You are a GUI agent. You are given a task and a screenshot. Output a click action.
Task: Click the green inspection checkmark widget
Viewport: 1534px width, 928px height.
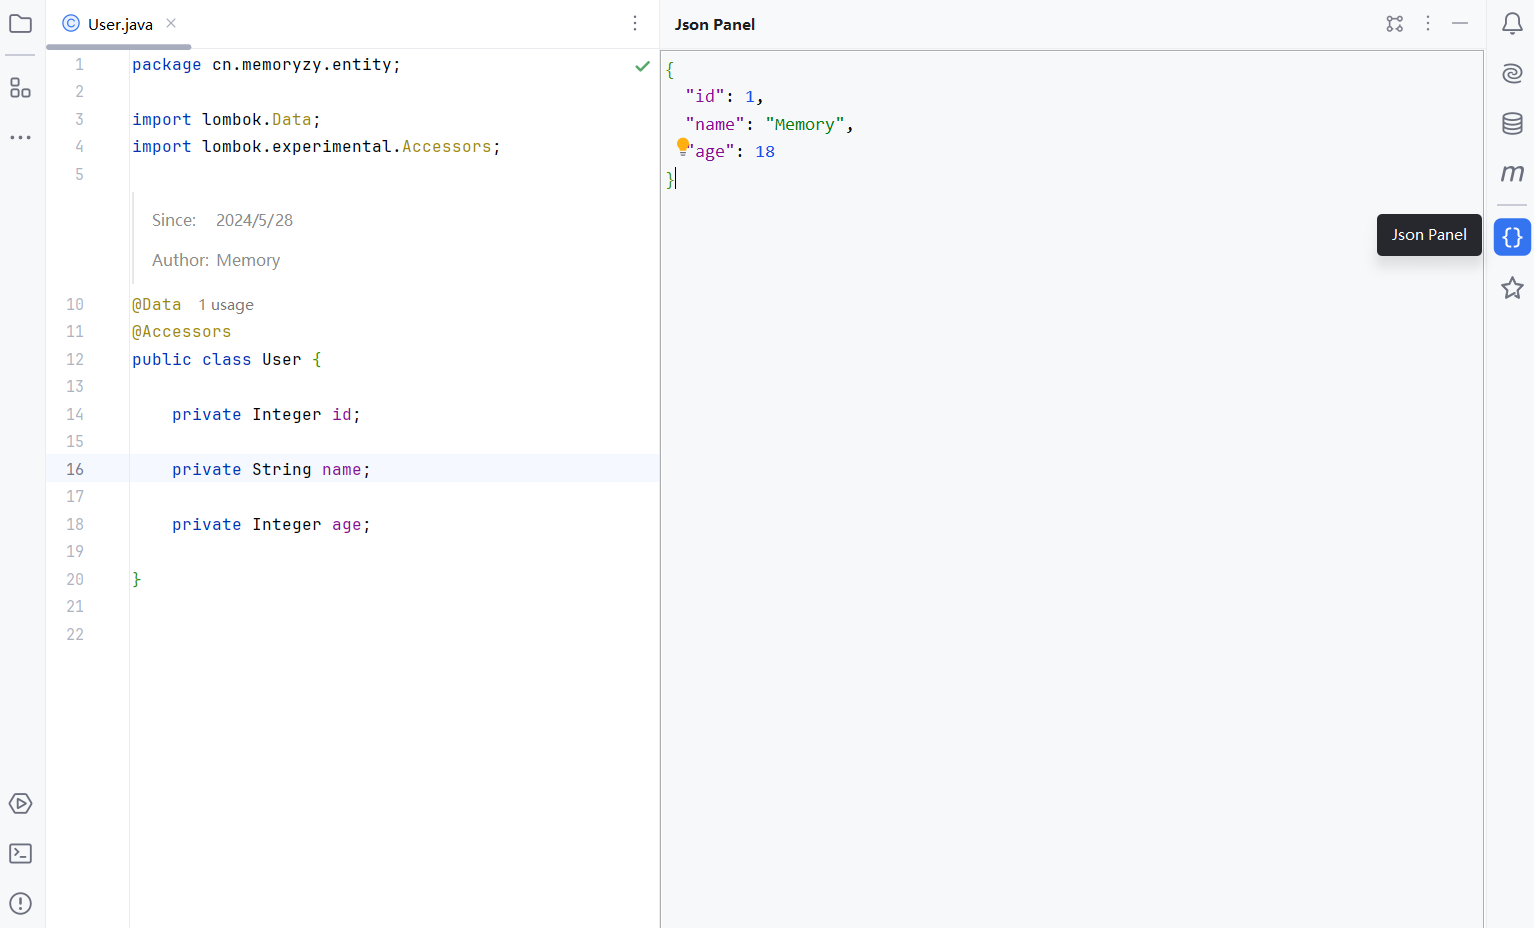point(642,66)
